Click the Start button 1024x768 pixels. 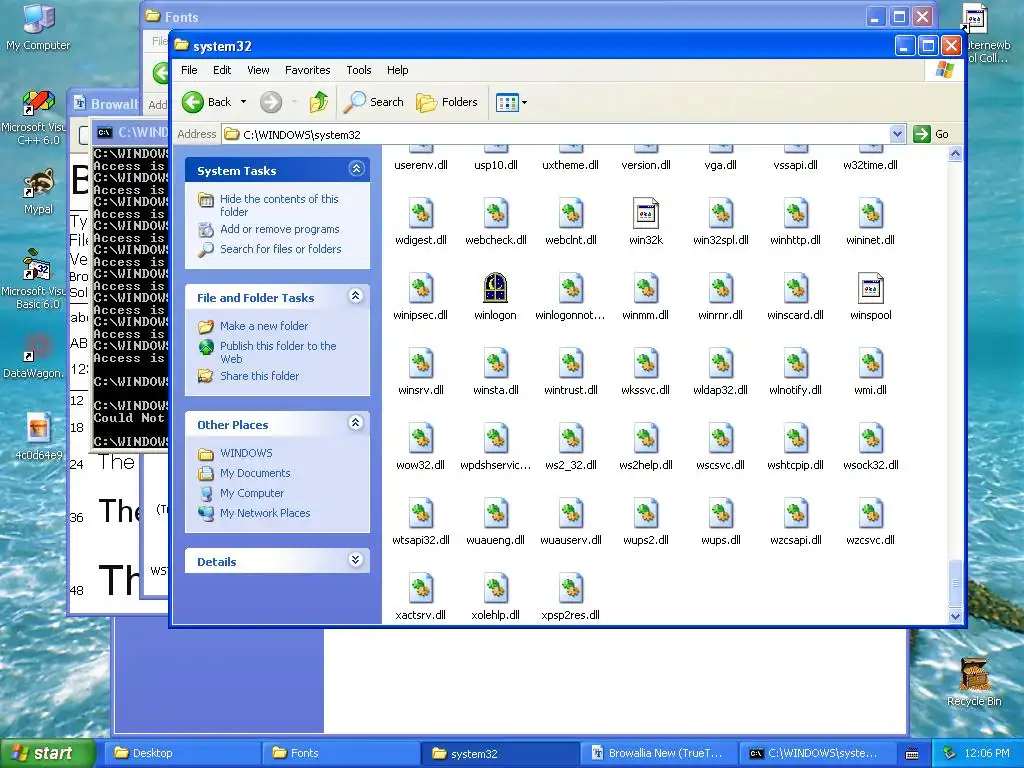(x=47, y=753)
